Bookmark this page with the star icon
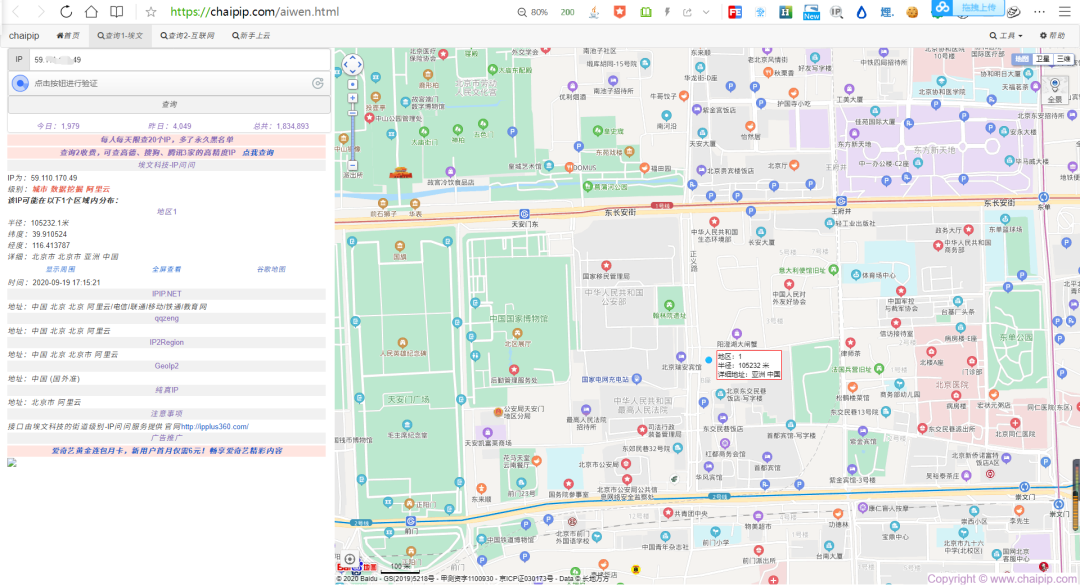Screen dimensions: 1080x585 (151, 12)
